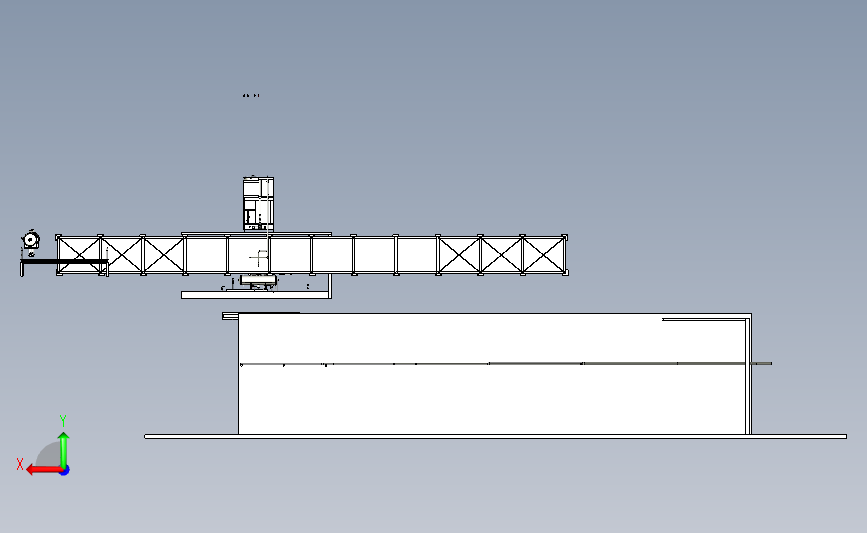Click the red X axis arrow of the triad

click(x=43, y=470)
